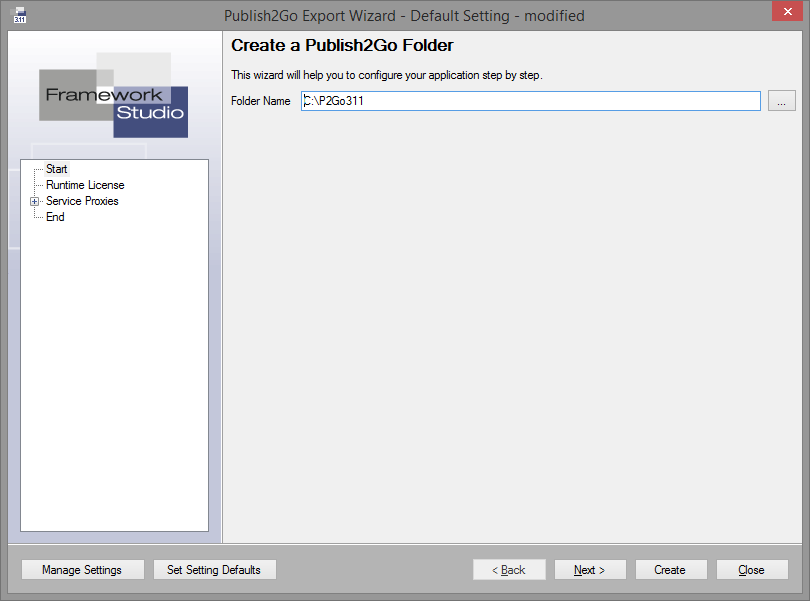
Task: Click the Close button at bottom right
Action: (x=752, y=569)
